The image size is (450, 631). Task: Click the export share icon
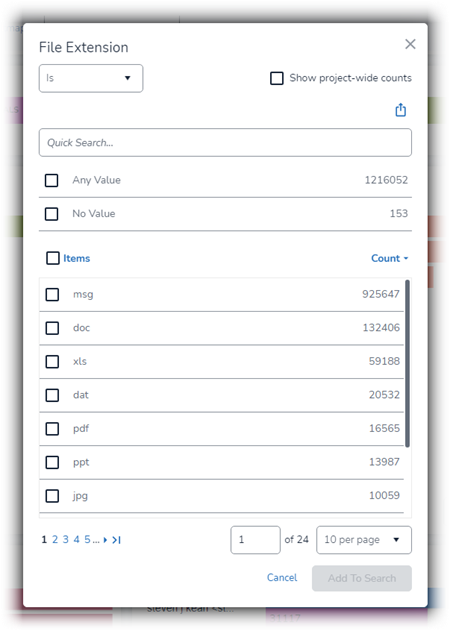[400, 110]
